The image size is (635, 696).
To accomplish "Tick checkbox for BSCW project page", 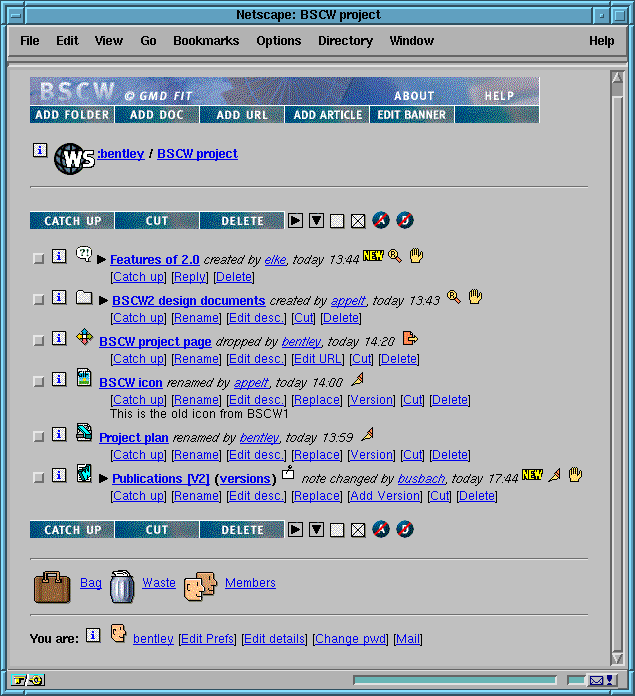I will click(x=39, y=340).
